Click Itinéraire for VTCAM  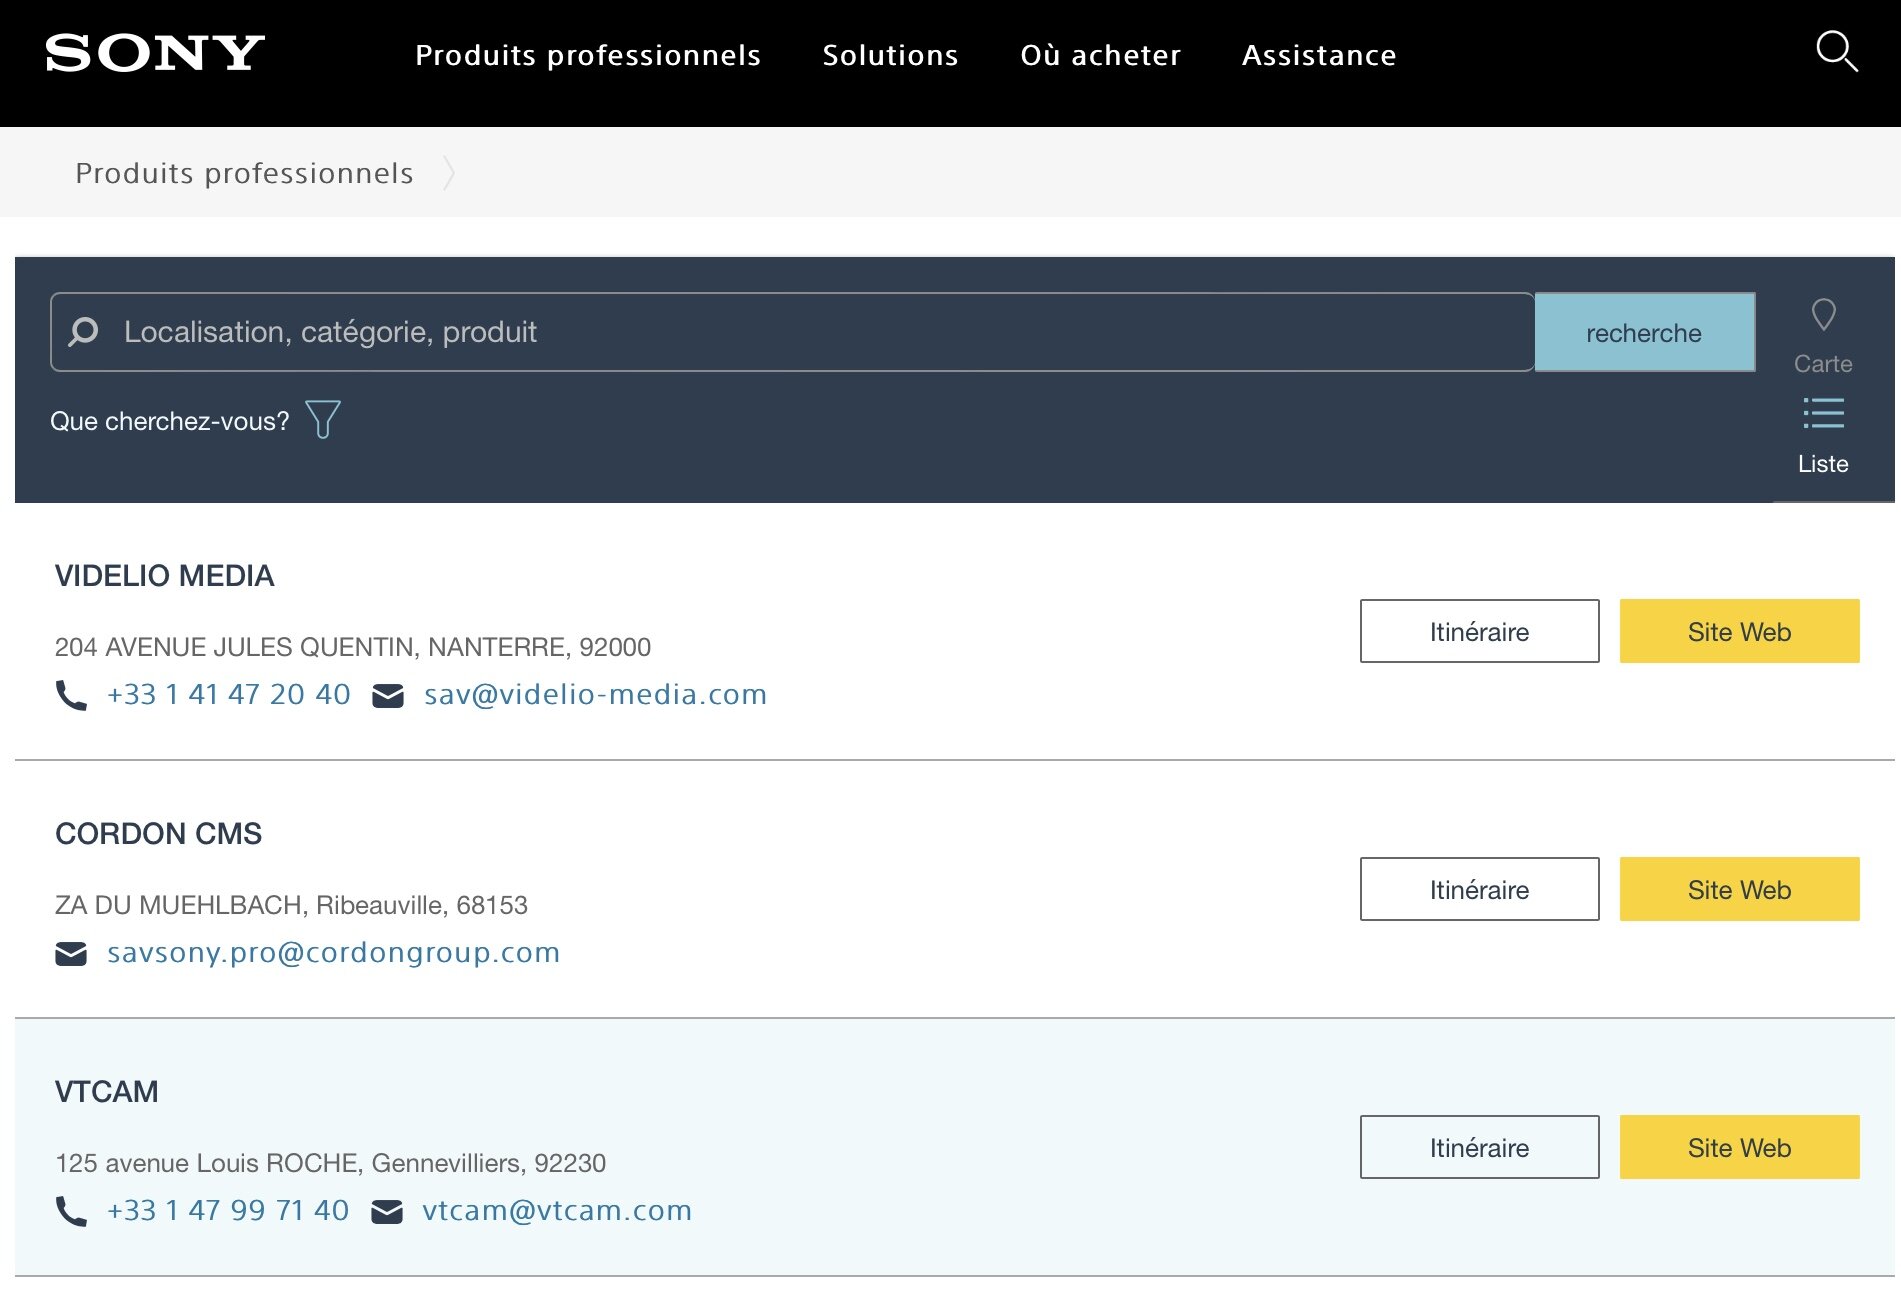point(1479,1147)
